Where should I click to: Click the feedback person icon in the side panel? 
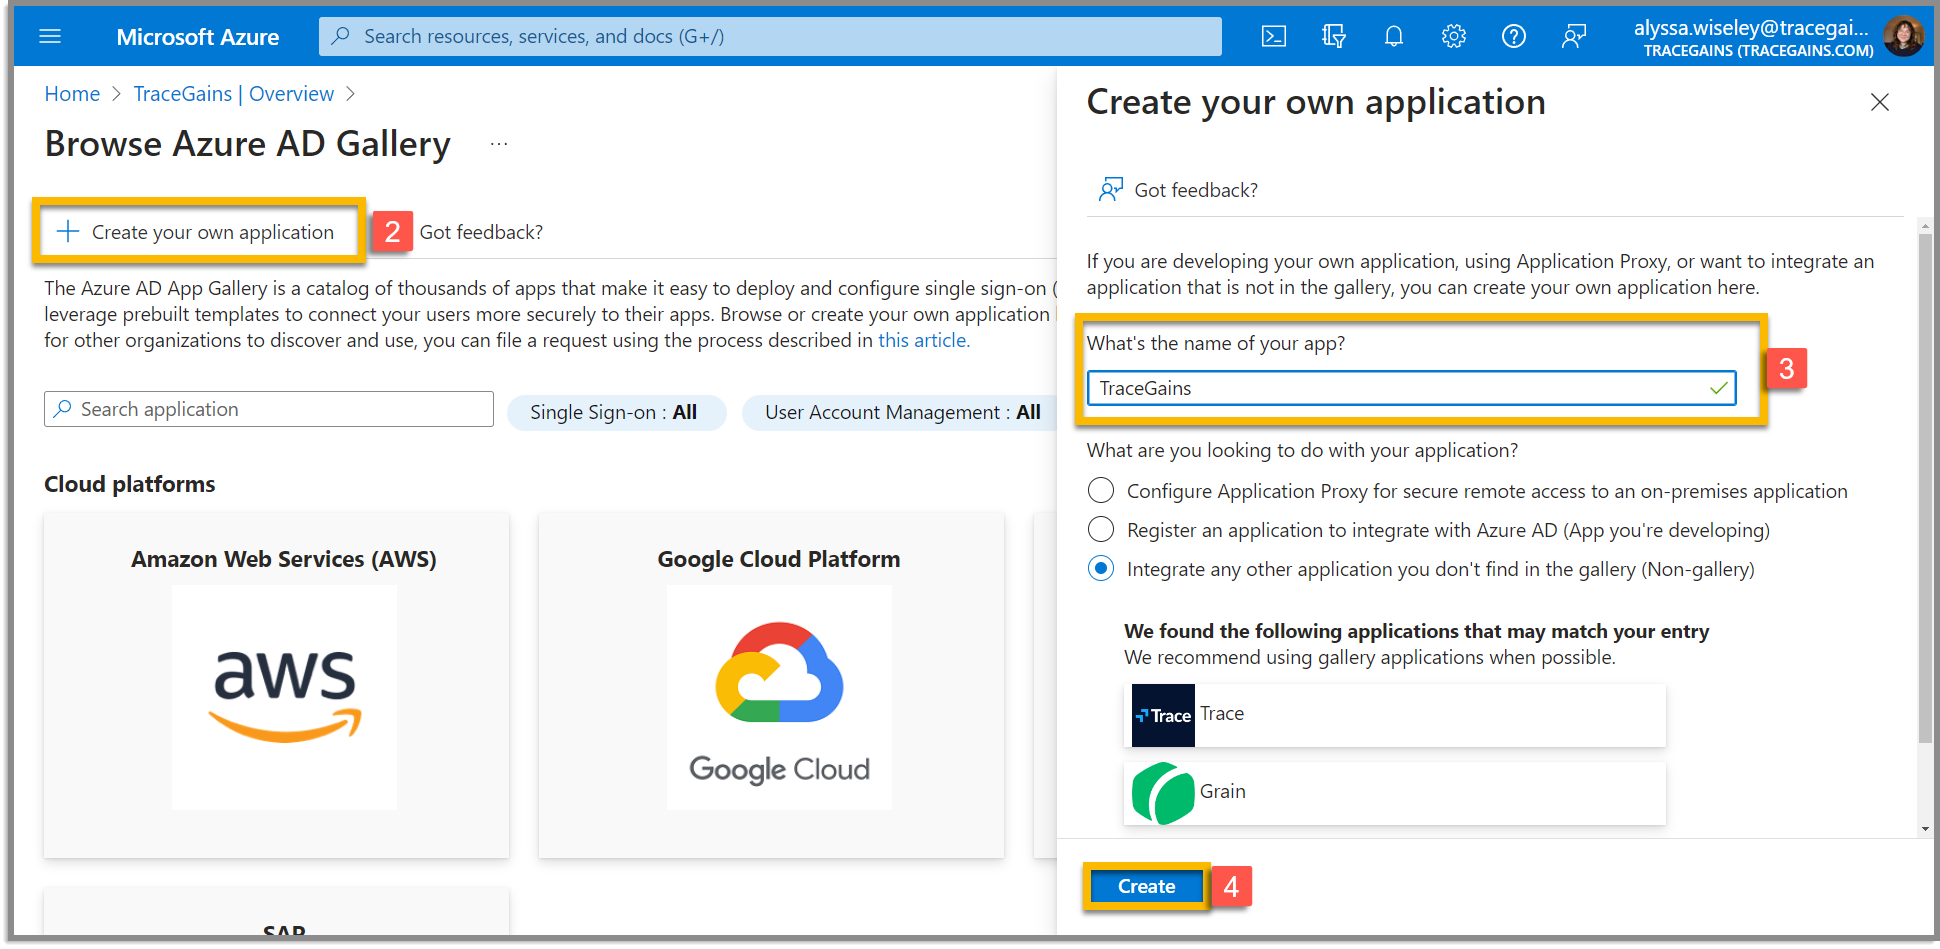coord(1110,190)
